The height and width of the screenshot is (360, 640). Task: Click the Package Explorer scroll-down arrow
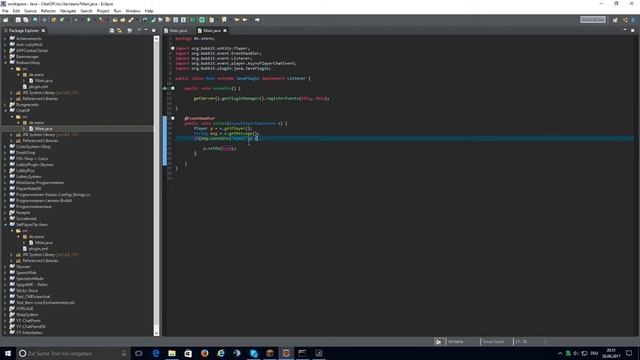(x=156, y=333)
